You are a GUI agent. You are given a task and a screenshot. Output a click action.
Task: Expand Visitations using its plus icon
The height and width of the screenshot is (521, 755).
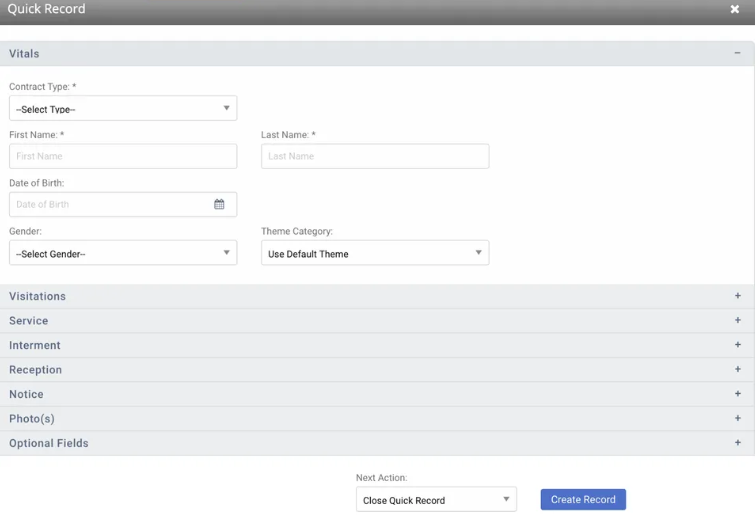pyautogui.click(x=737, y=296)
